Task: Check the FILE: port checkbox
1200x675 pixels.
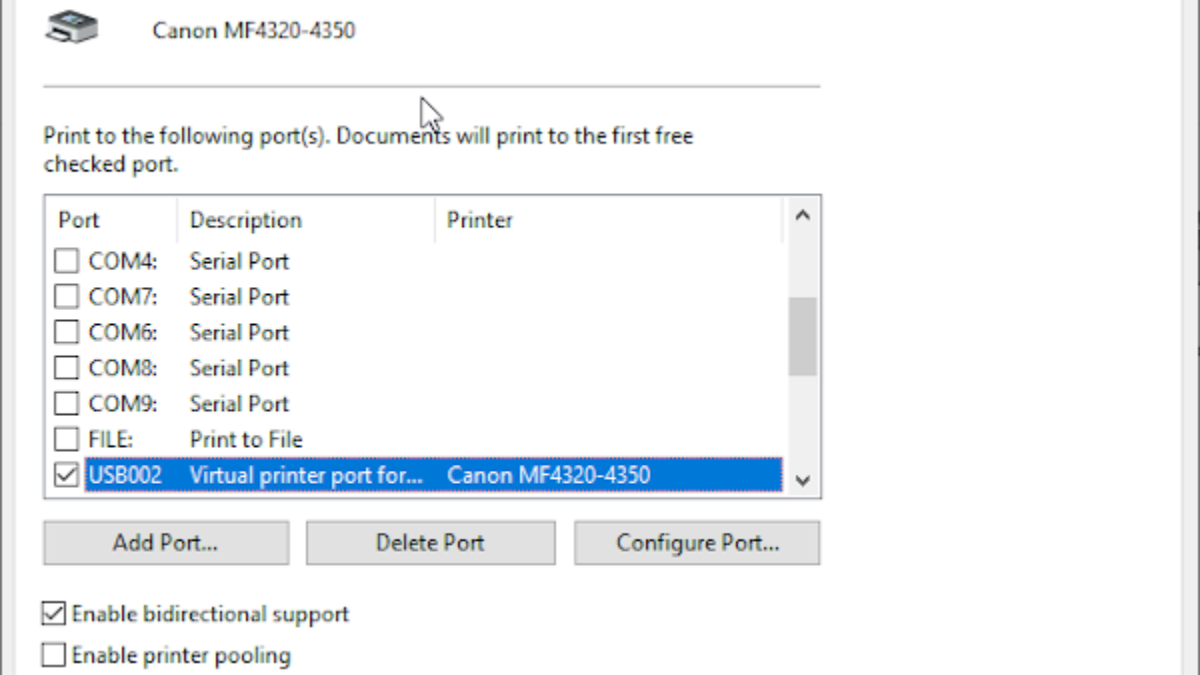Action: (x=66, y=439)
